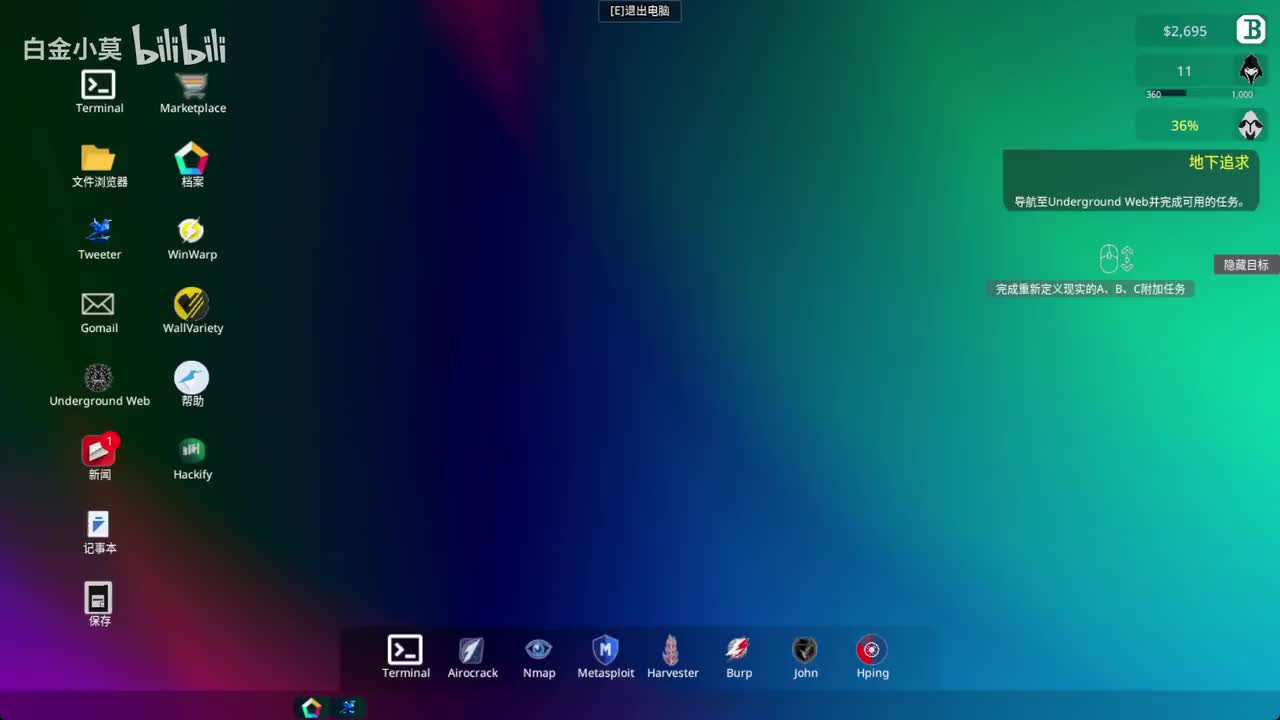
Task: Launch the Hackify music icon
Action: pos(191,450)
